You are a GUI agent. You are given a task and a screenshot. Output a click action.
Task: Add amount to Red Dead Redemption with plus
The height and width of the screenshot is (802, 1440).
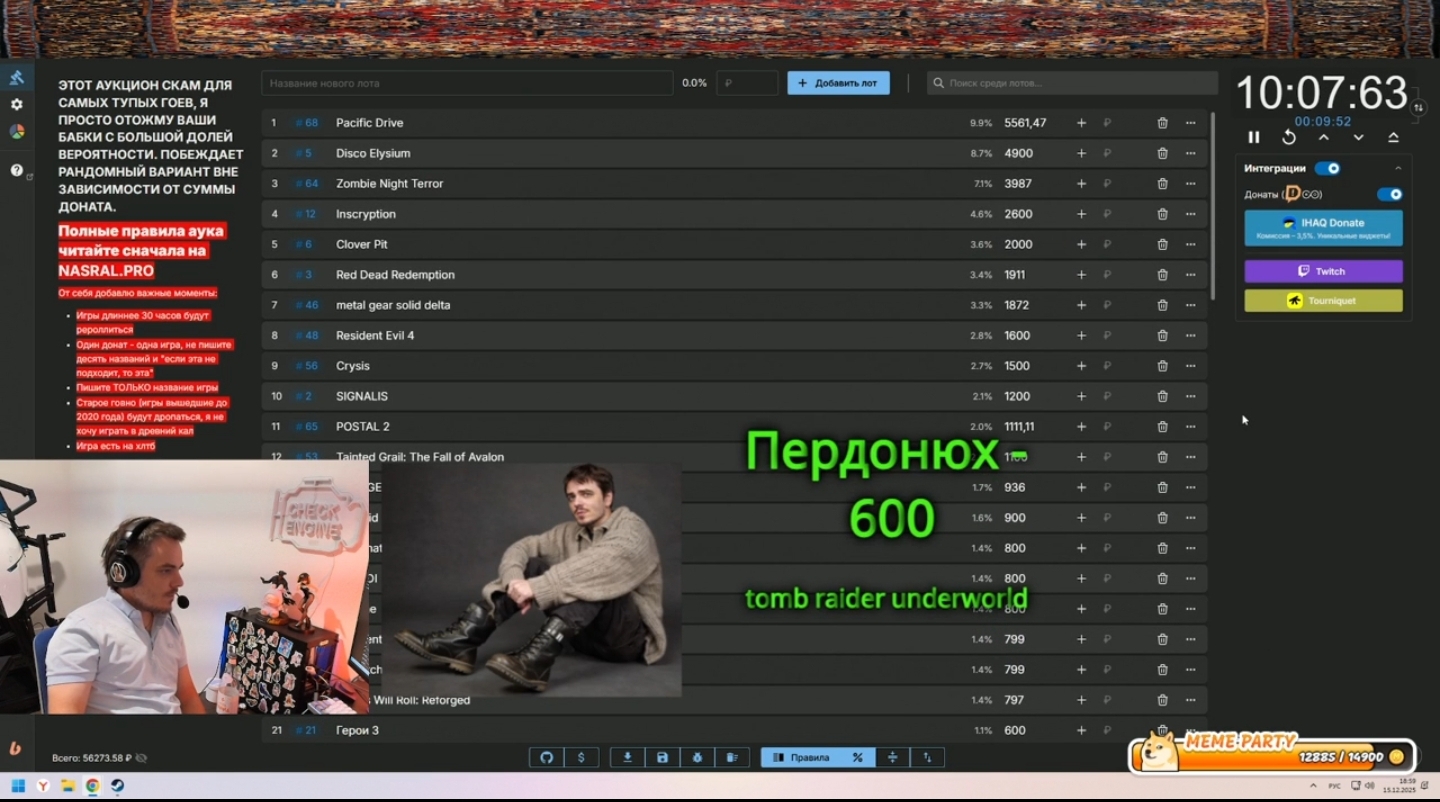(x=1081, y=275)
